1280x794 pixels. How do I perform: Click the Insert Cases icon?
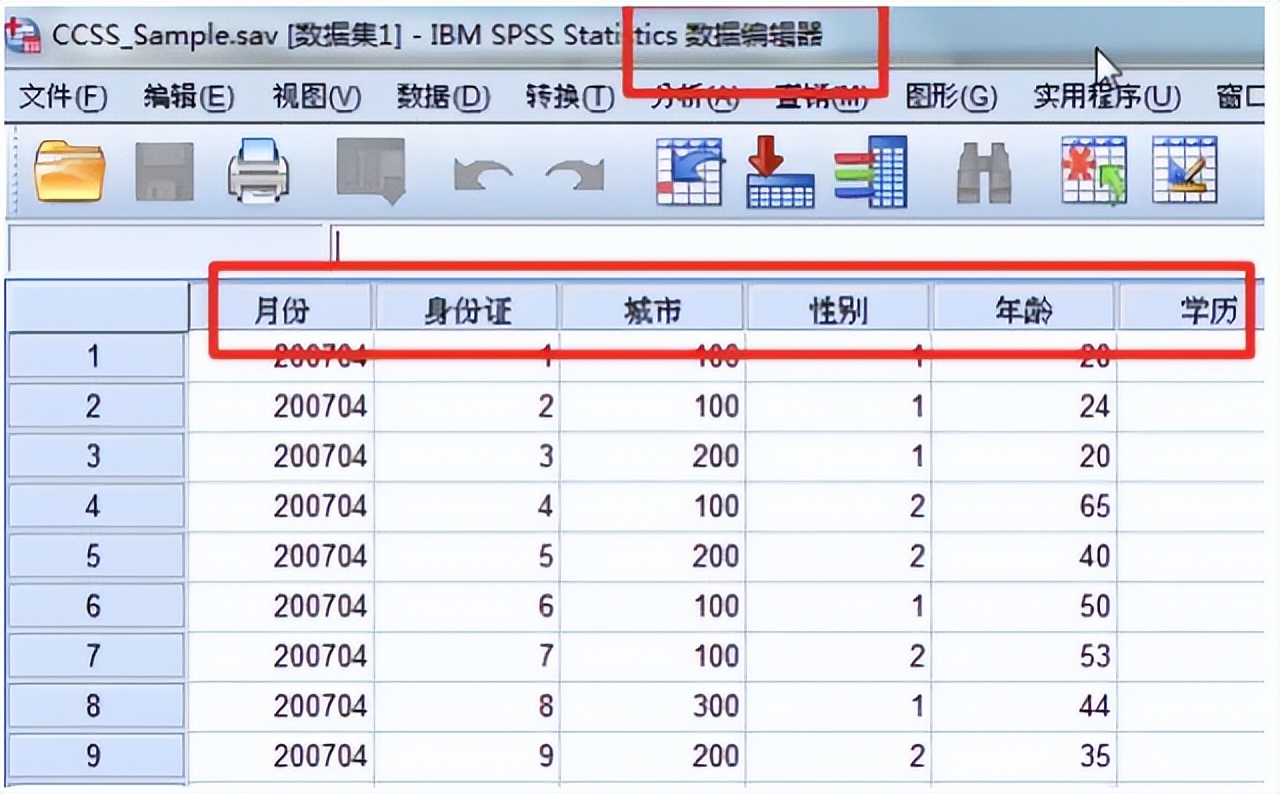click(x=1092, y=172)
